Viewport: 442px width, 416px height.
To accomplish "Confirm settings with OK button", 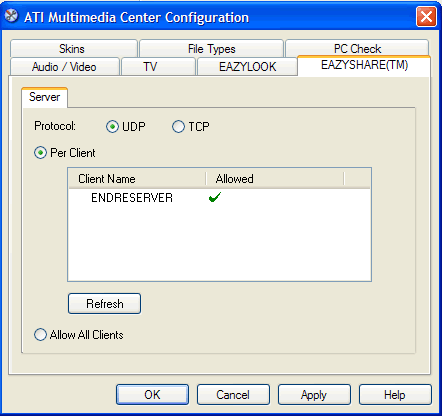I will point(152,395).
